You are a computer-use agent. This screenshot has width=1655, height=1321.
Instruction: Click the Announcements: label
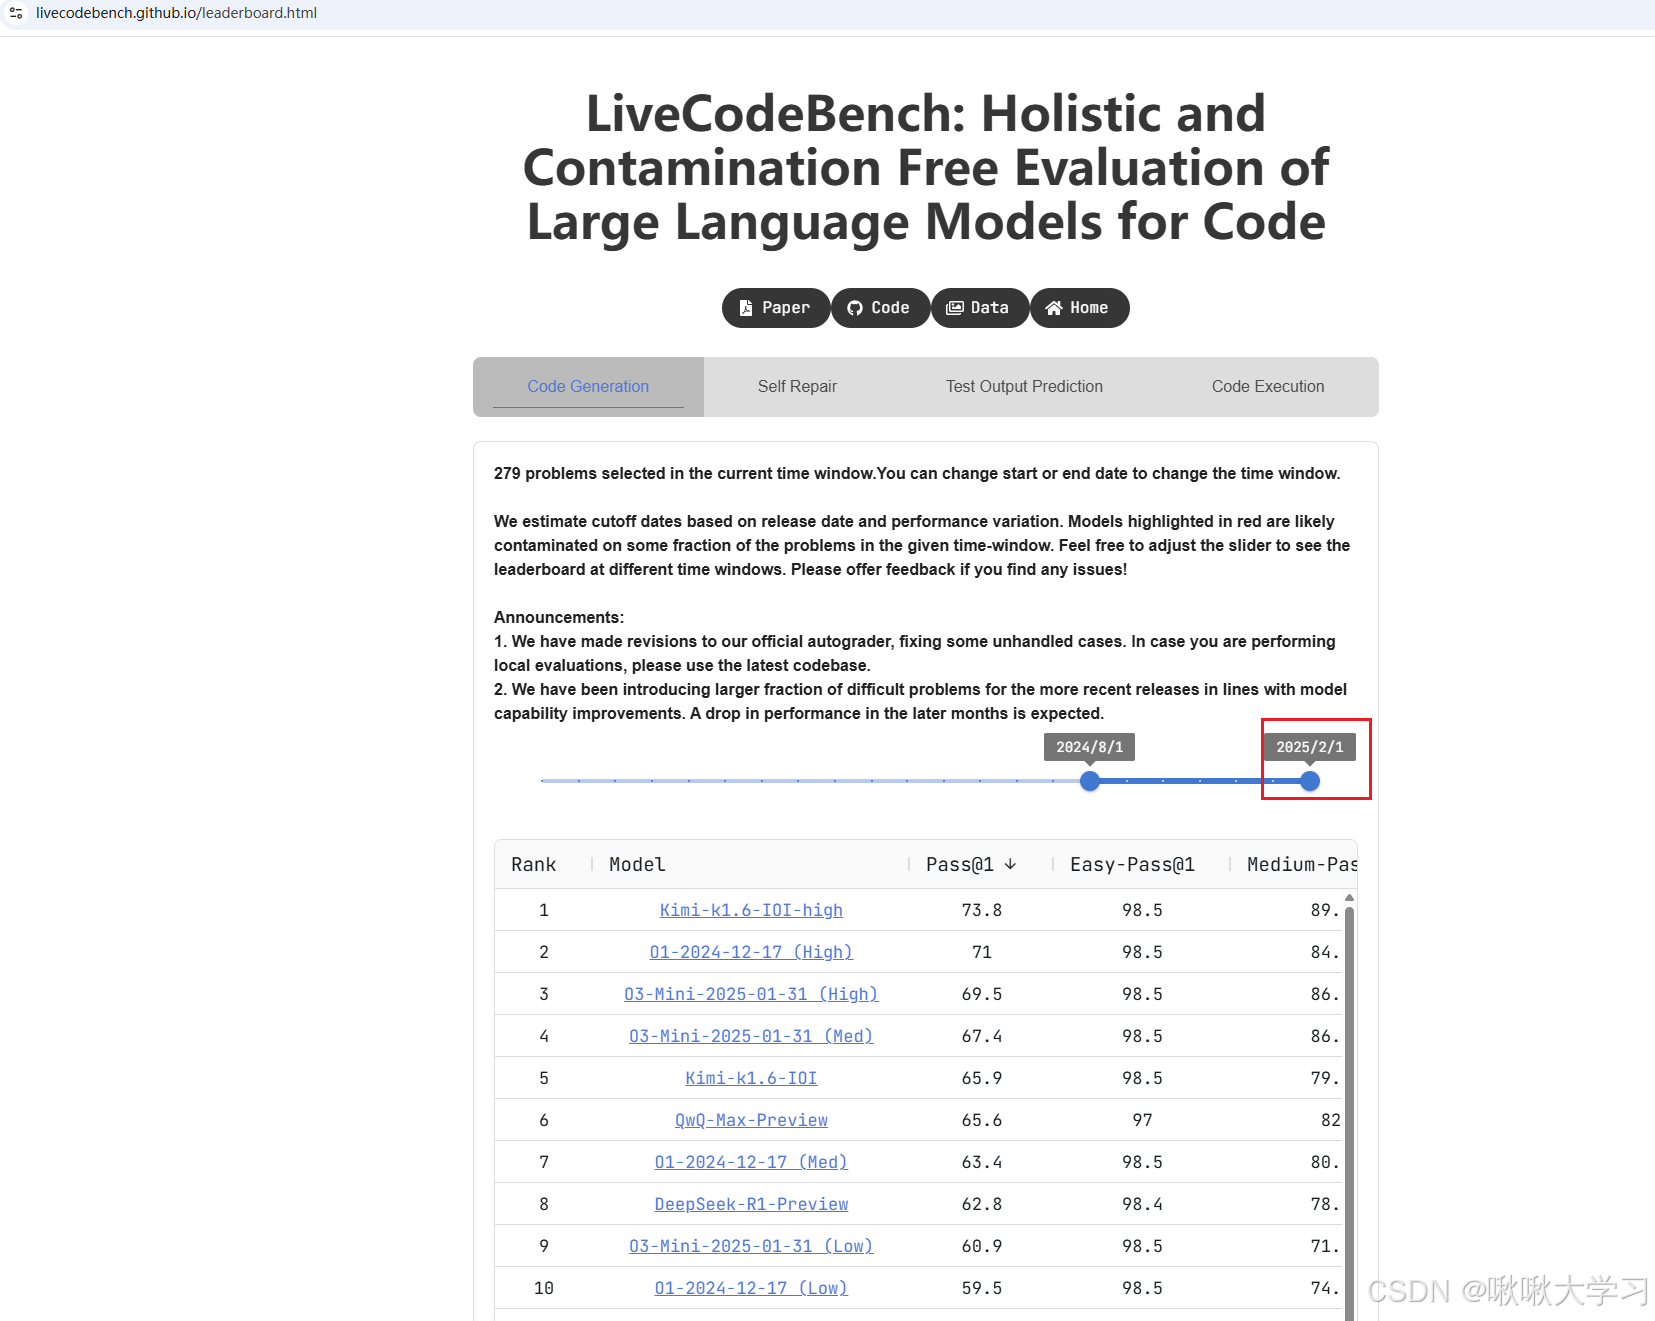(559, 617)
